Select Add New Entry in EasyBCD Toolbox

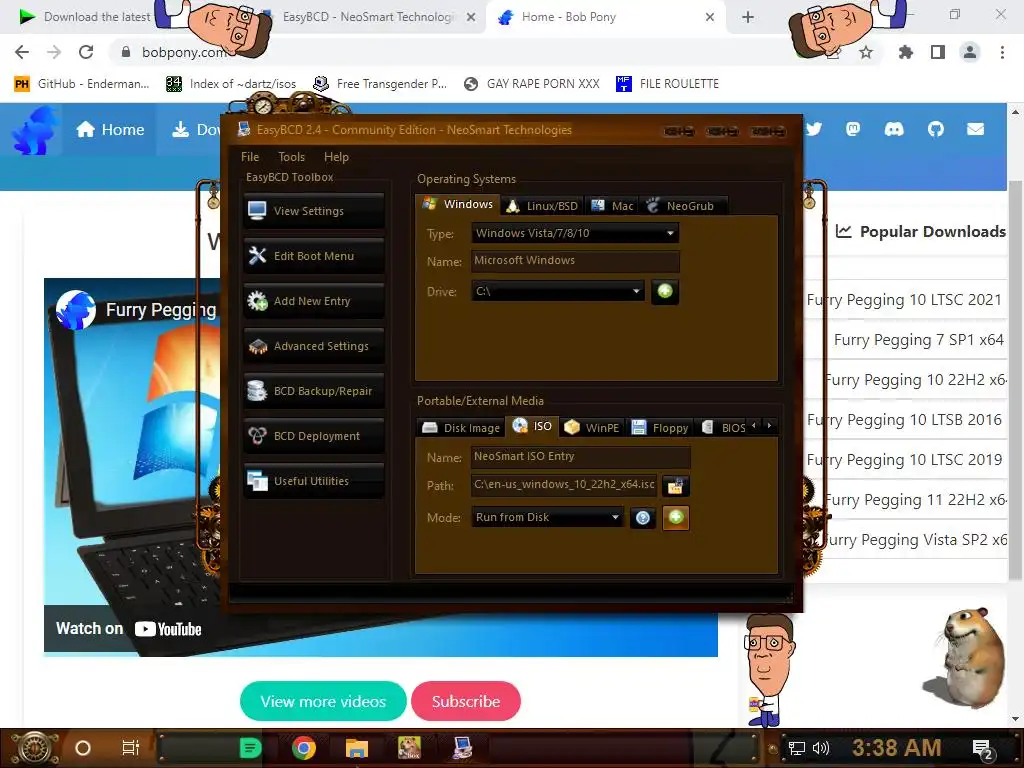(313, 300)
